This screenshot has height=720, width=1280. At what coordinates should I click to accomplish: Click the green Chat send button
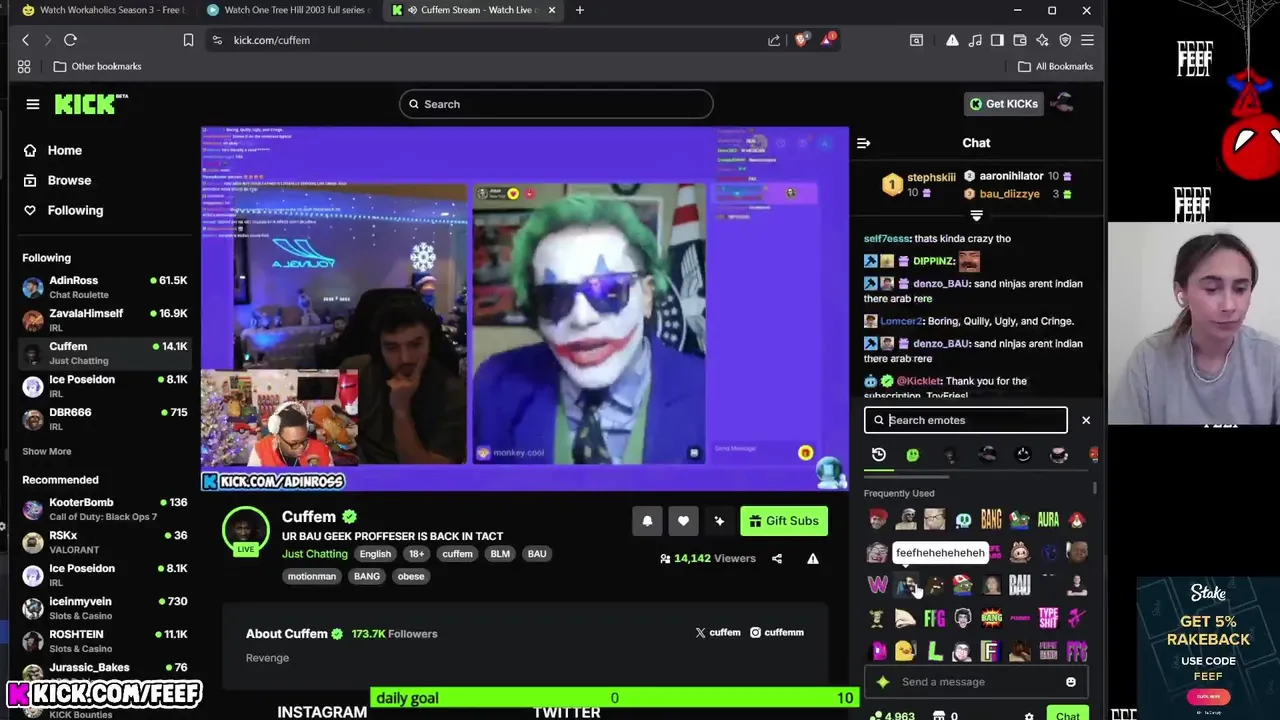point(1067,714)
